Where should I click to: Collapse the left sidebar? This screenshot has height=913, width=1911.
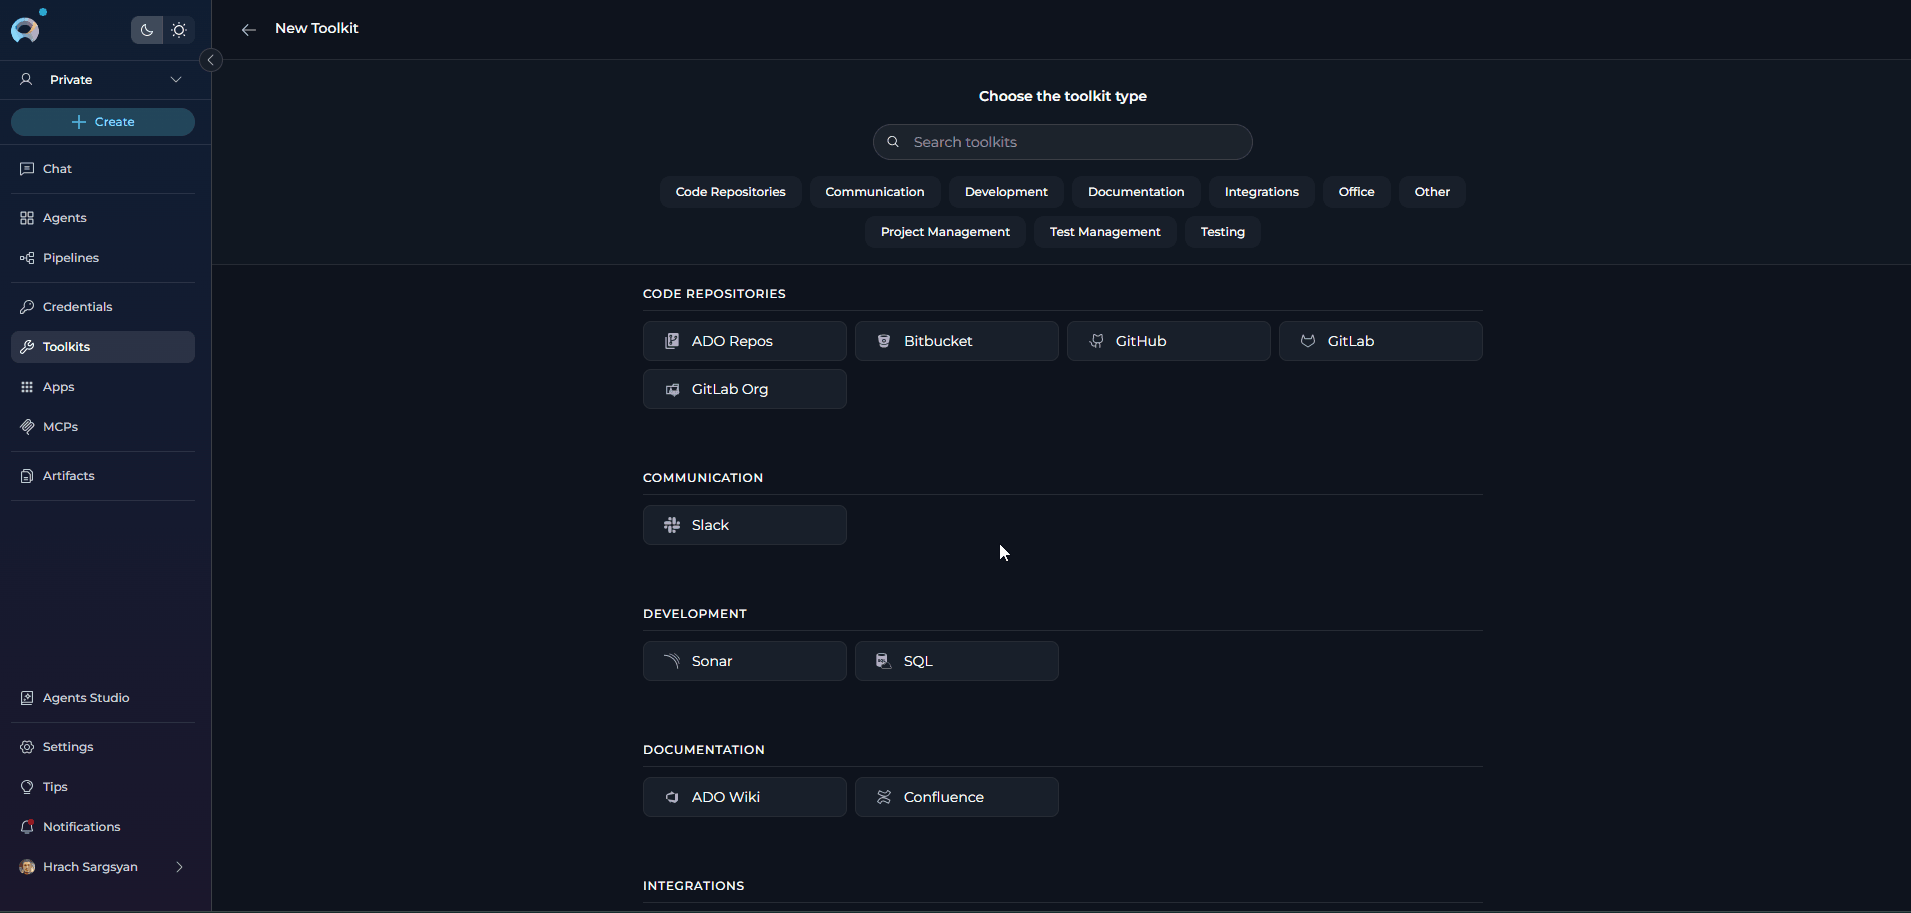click(211, 60)
